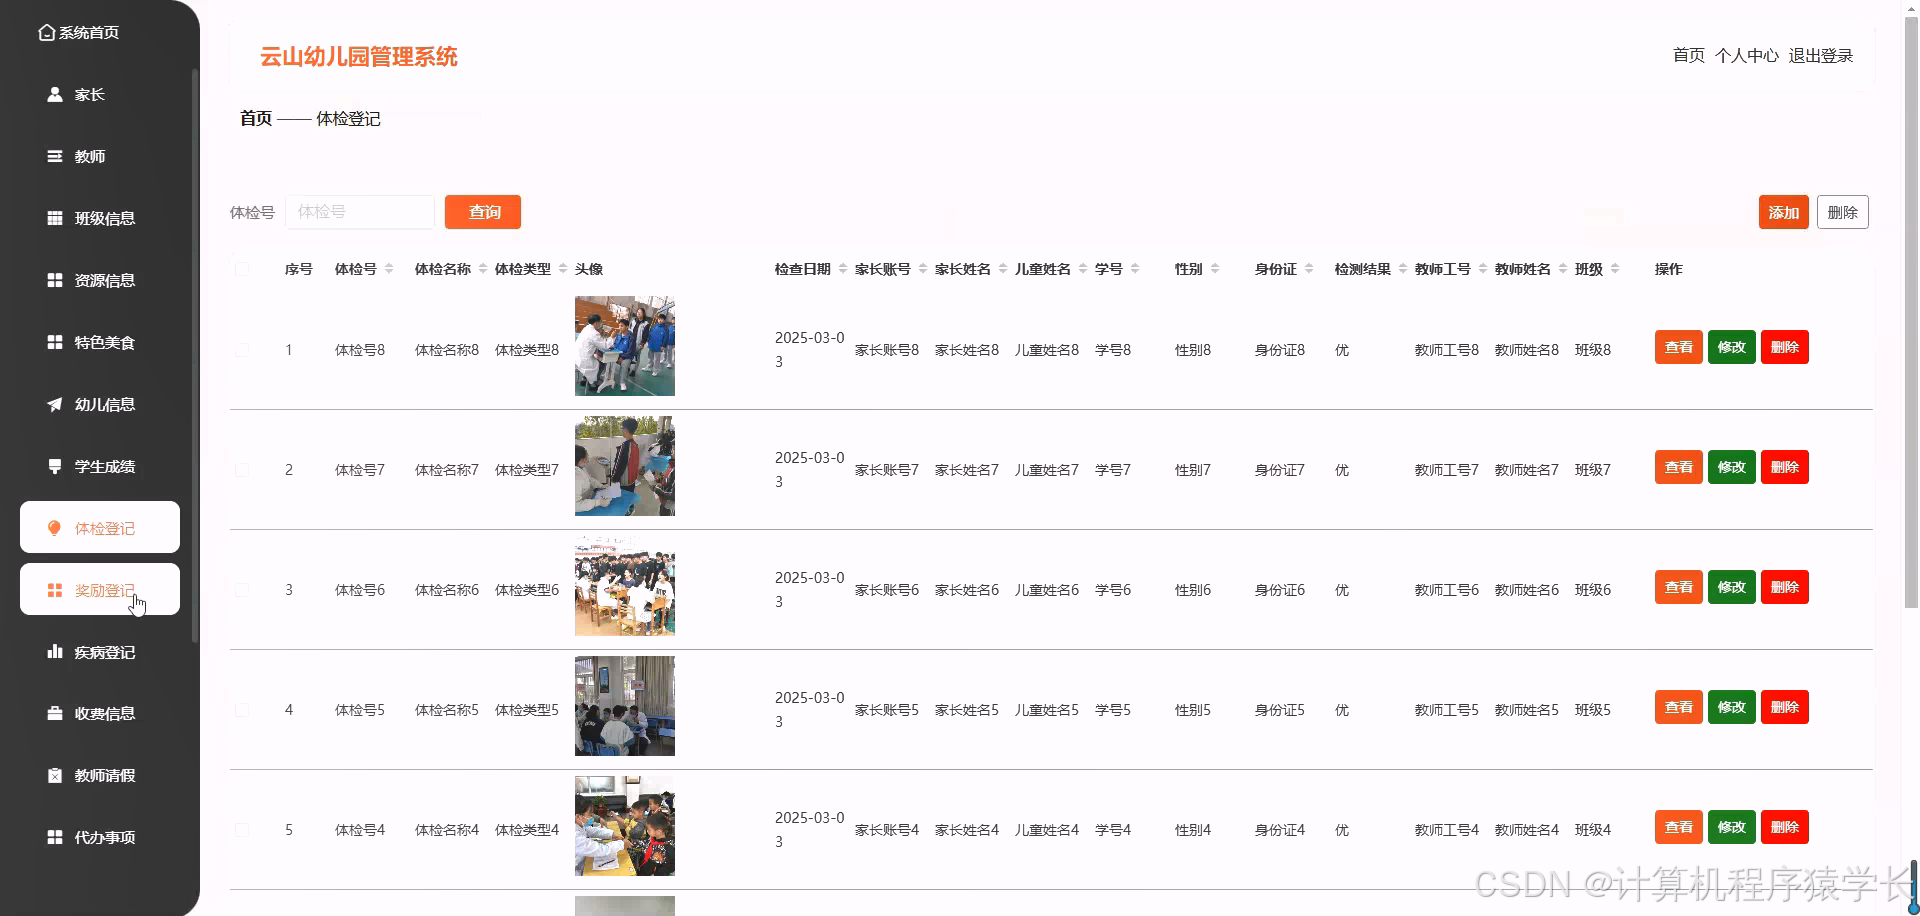This screenshot has height=916, width=1920.
Task: Click the bulb icon next to 体检登记
Action: (x=55, y=528)
